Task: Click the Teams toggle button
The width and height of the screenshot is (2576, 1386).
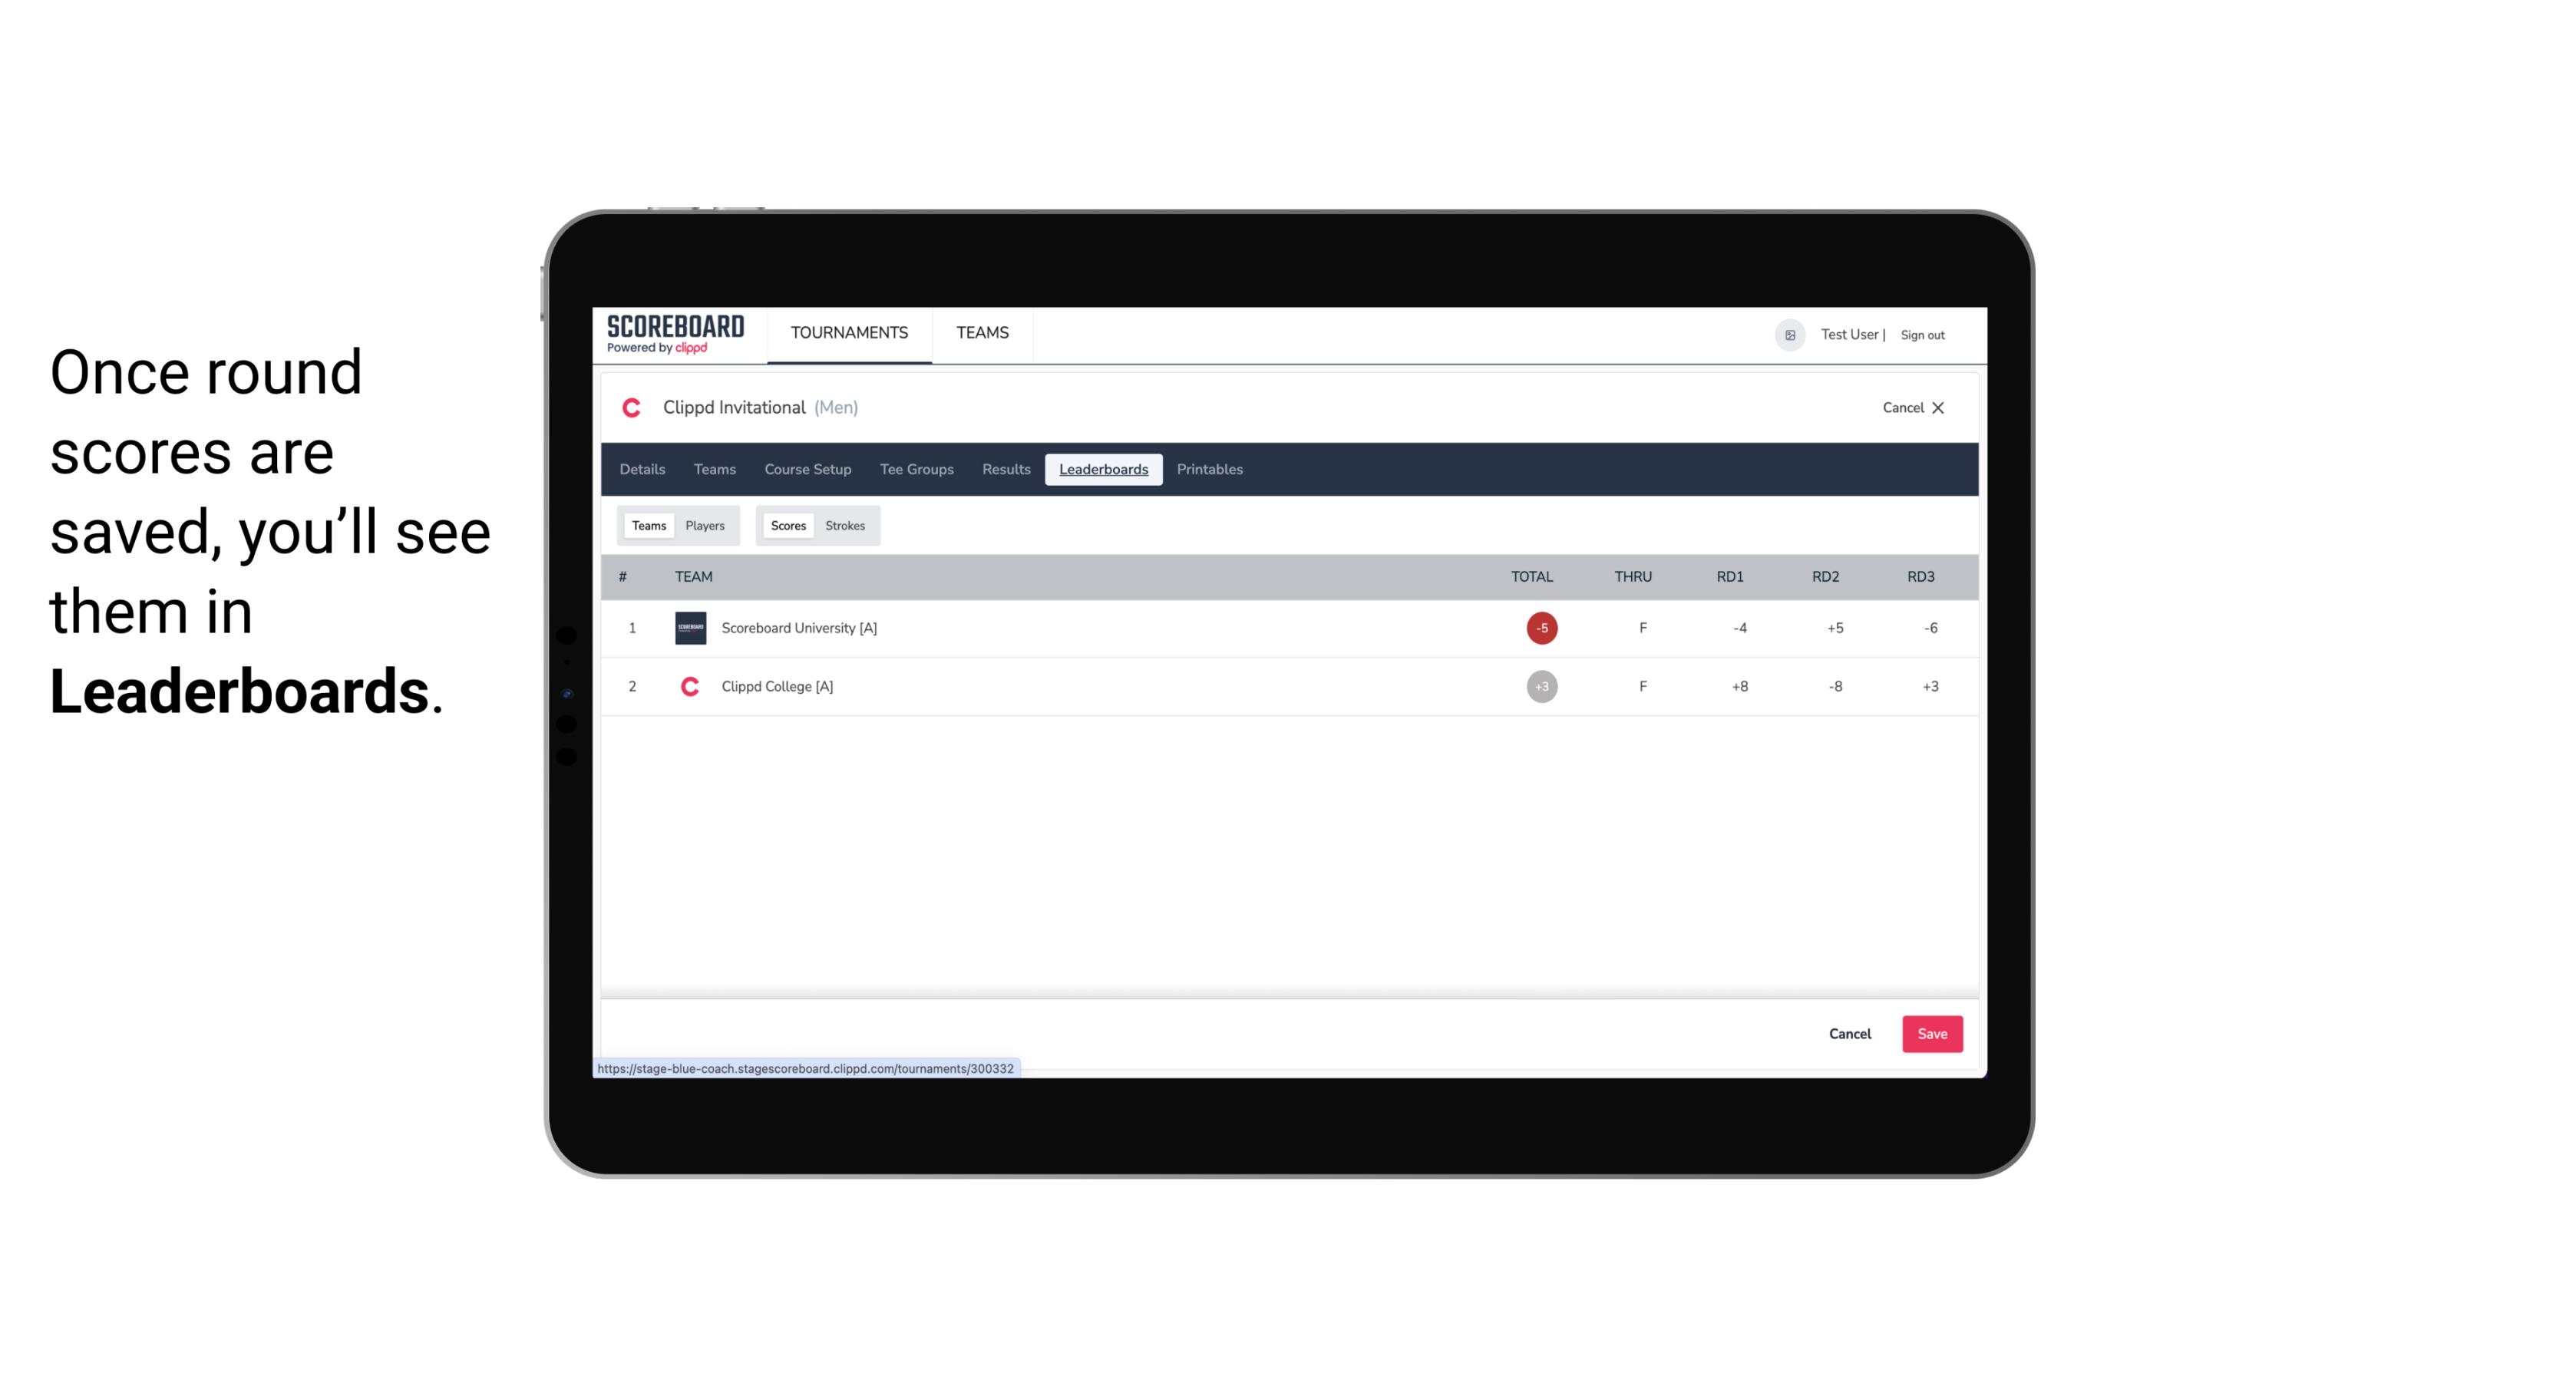Action: 647,524
